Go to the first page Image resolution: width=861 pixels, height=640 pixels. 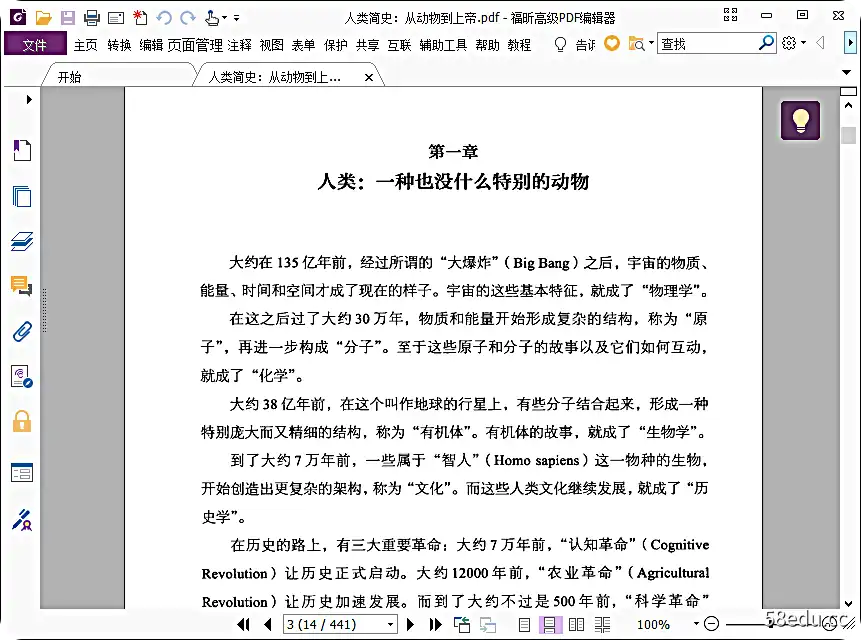pyautogui.click(x=244, y=624)
